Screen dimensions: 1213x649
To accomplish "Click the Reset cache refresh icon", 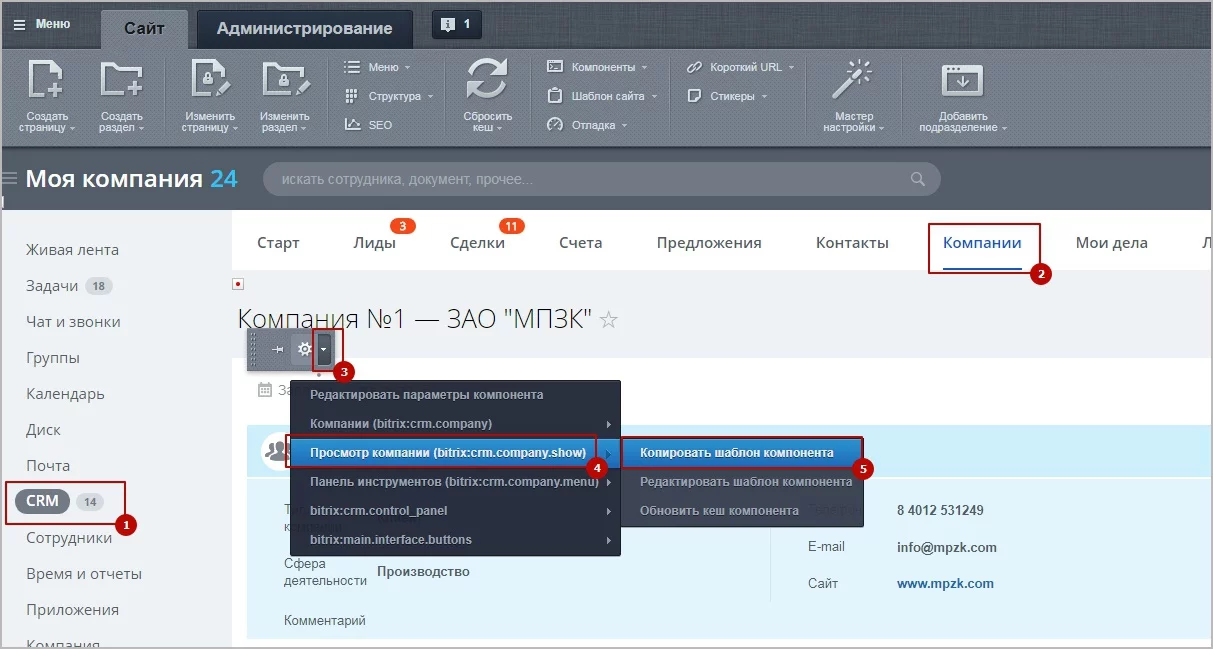I will (487, 82).
